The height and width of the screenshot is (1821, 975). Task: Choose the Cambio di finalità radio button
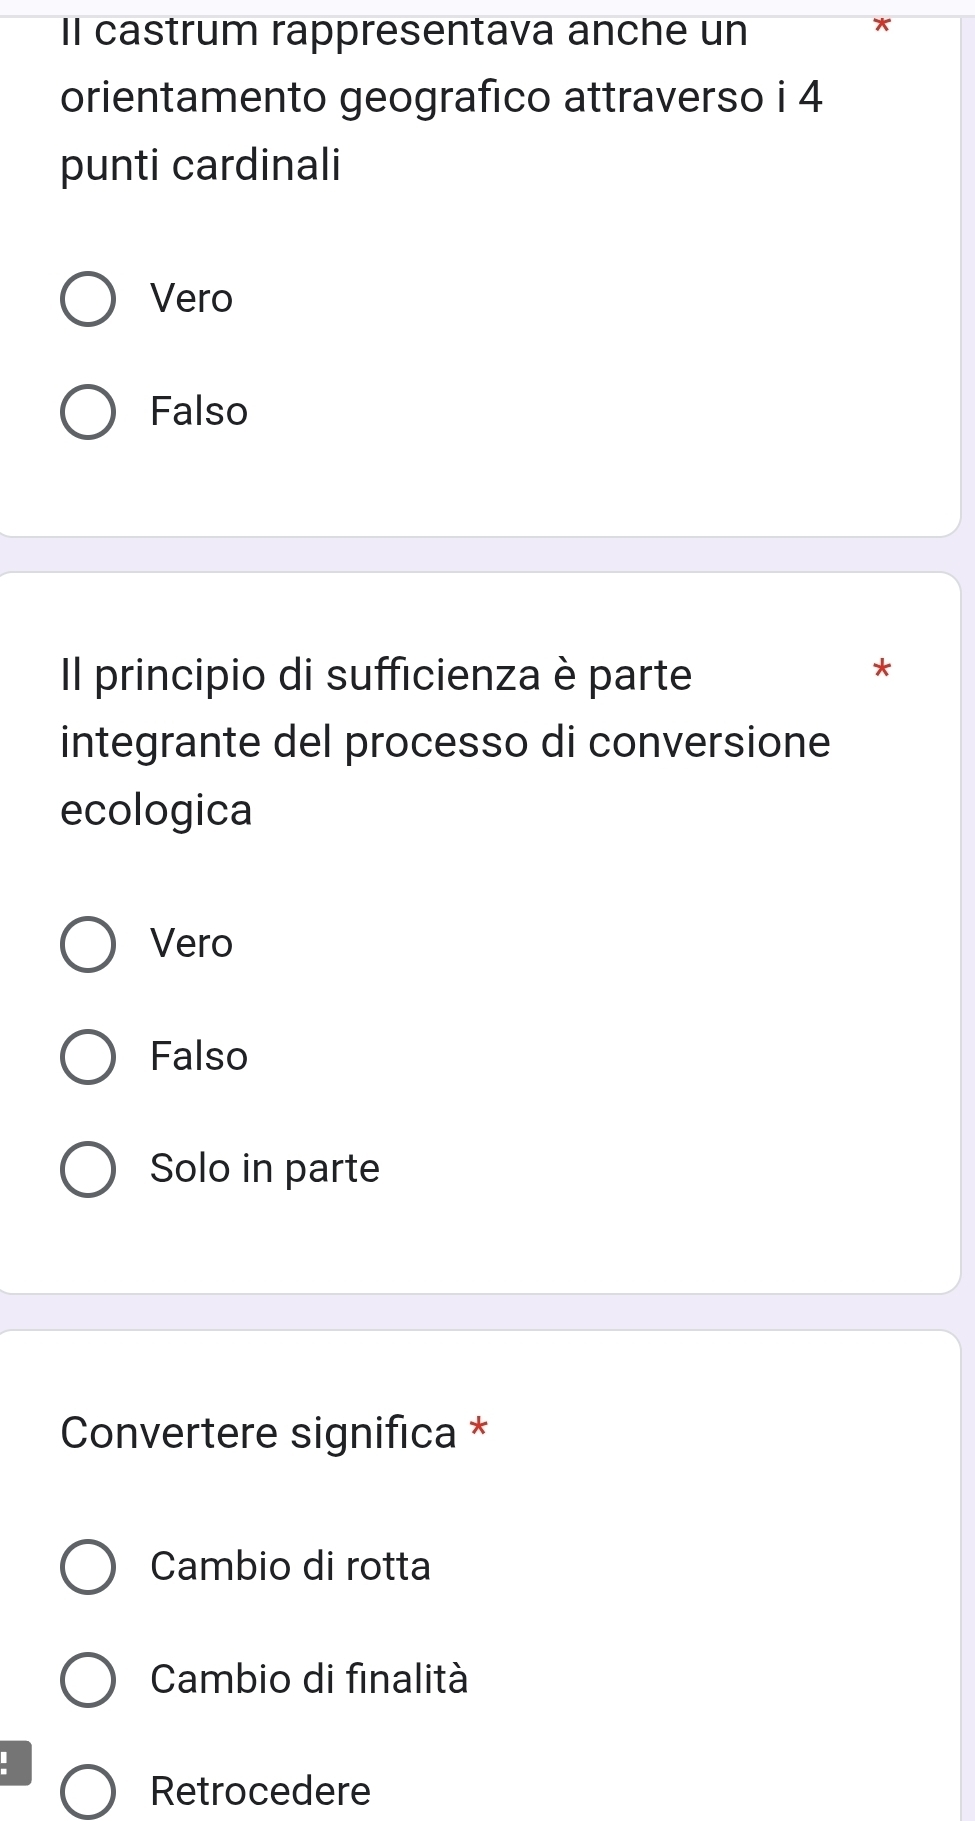88,1679
